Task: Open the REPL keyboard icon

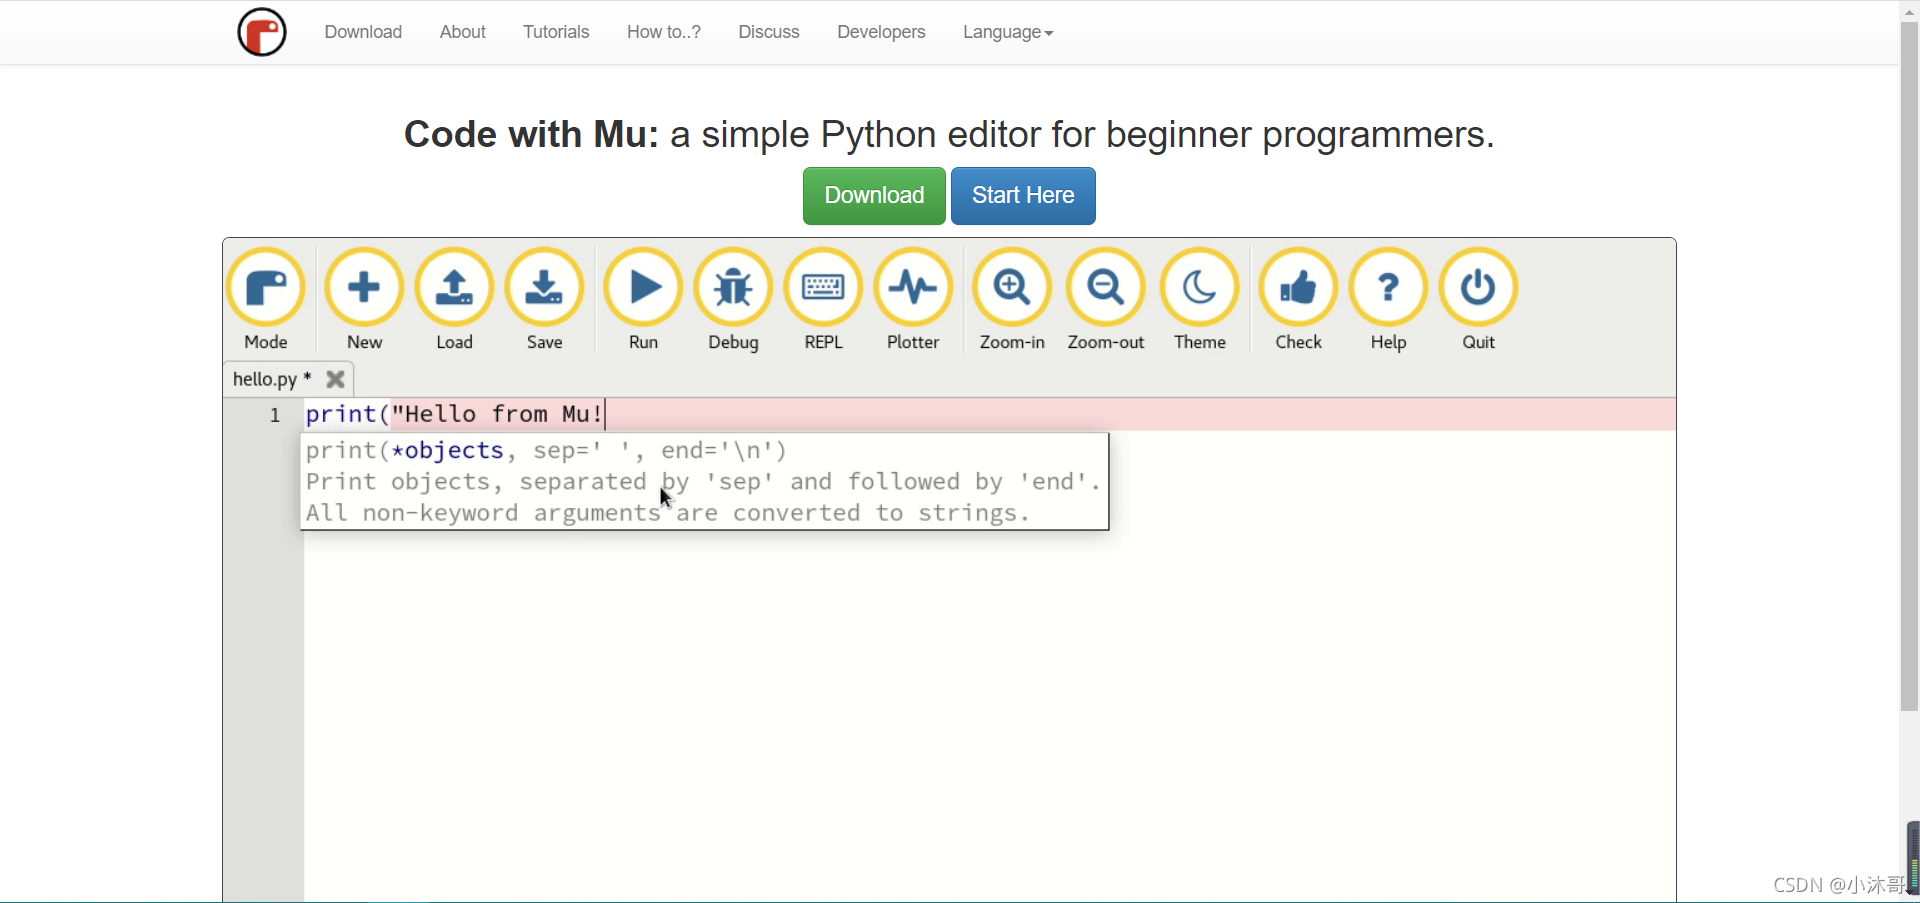Action: point(823,287)
